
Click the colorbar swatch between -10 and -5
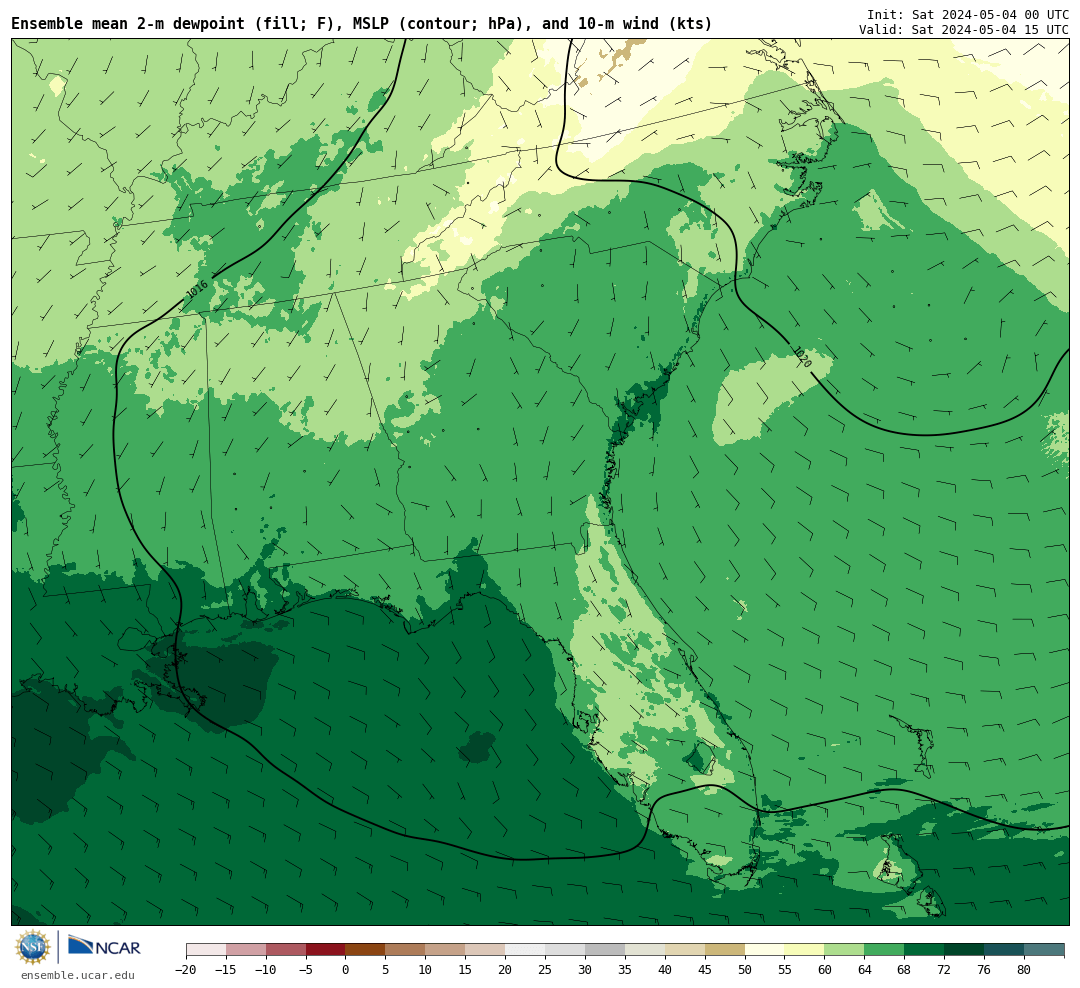click(x=286, y=950)
